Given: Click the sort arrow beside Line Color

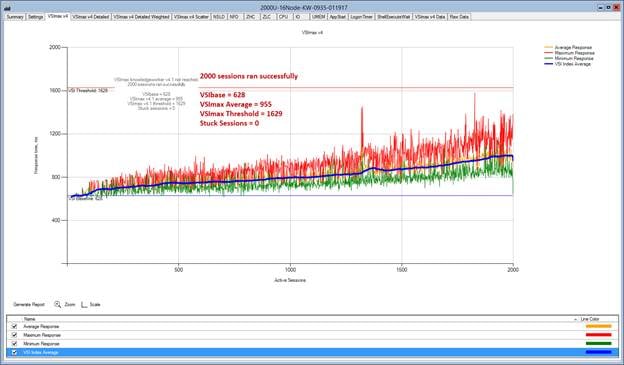Looking at the screenshot, I should (576, 319).
